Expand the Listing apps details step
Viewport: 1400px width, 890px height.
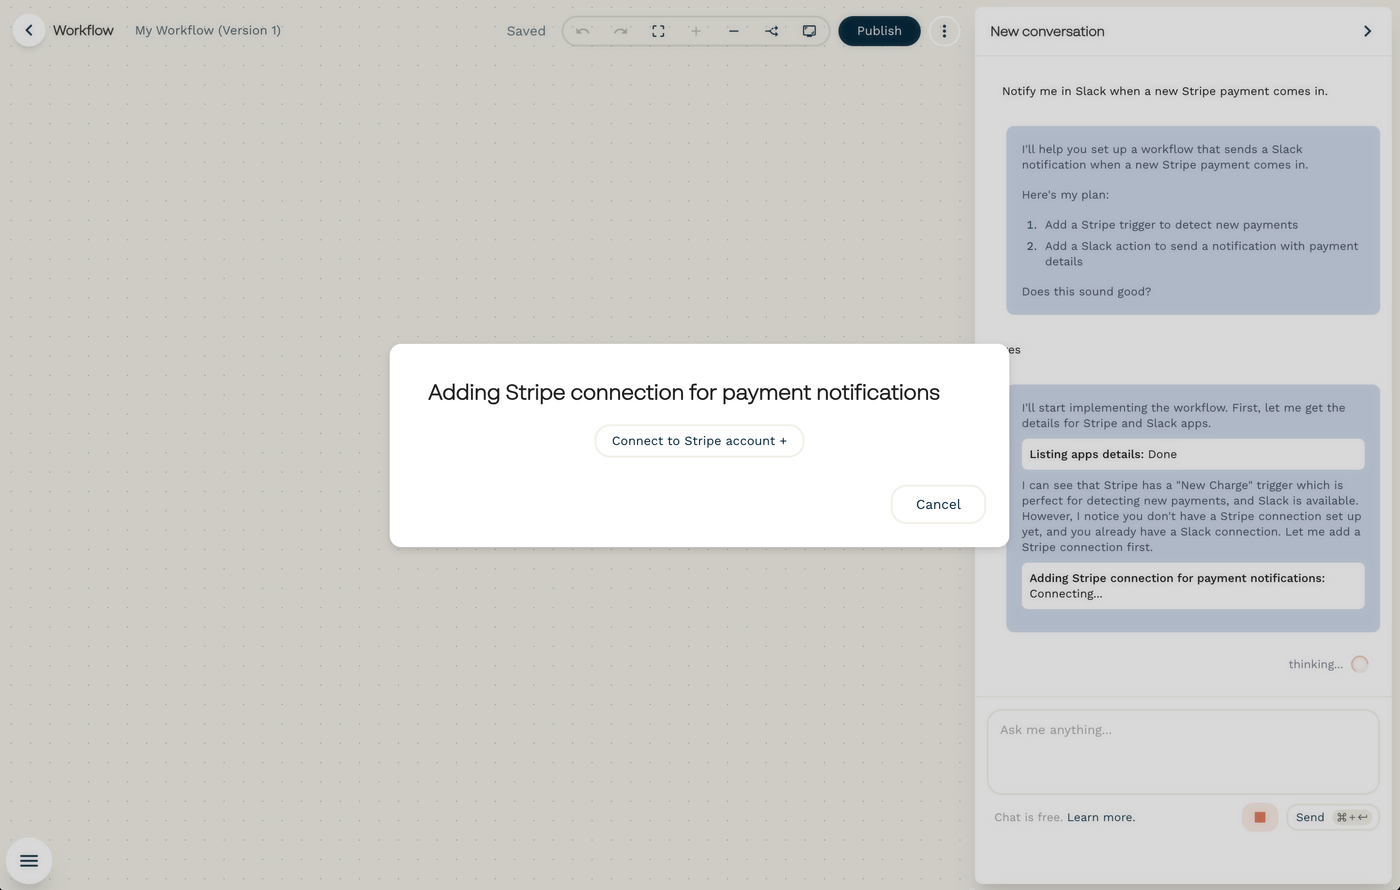click(x=1192, y=454)
